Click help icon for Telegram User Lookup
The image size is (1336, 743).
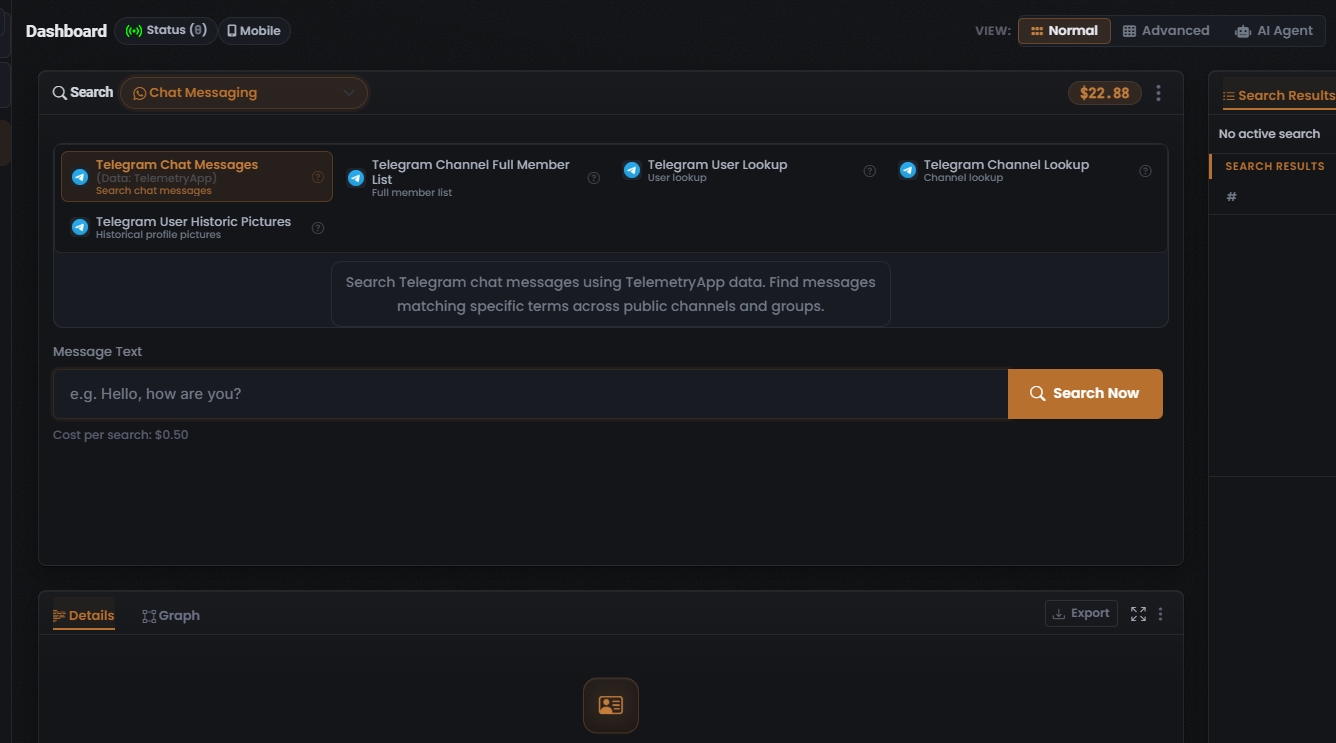[870, 171]
